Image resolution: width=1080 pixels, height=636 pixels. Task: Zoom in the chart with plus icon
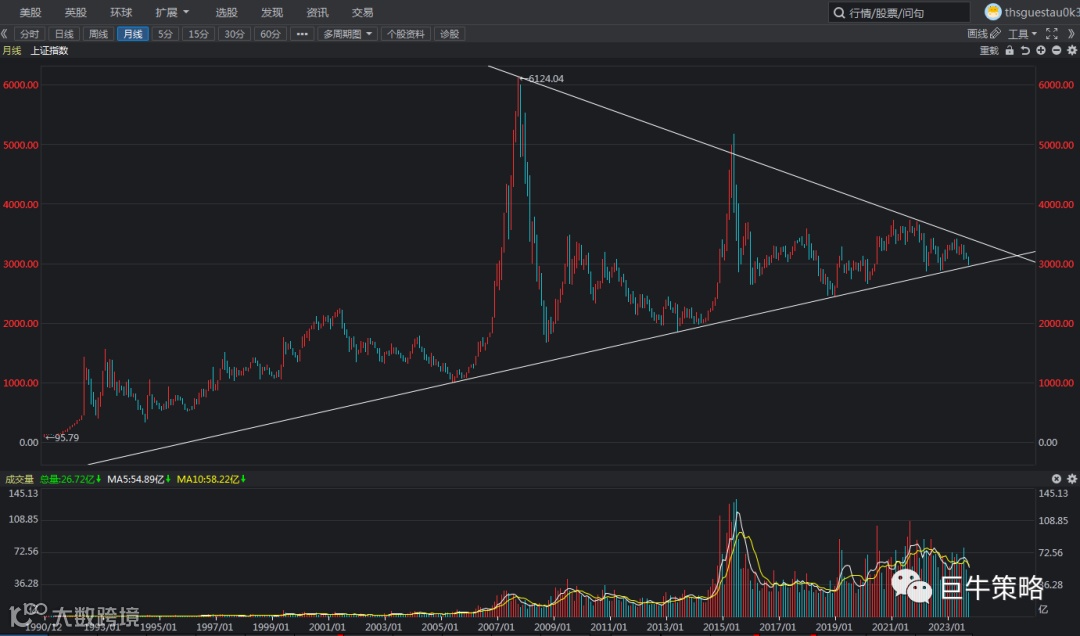[1041, 50]
